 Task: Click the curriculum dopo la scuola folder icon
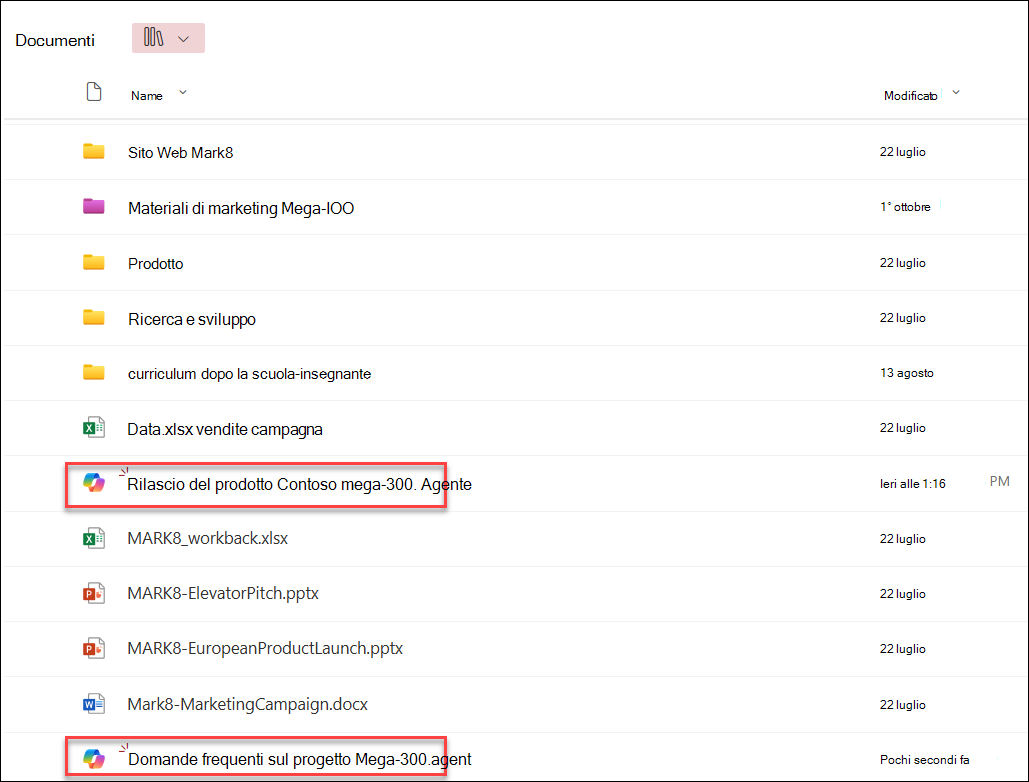(94, 373)
